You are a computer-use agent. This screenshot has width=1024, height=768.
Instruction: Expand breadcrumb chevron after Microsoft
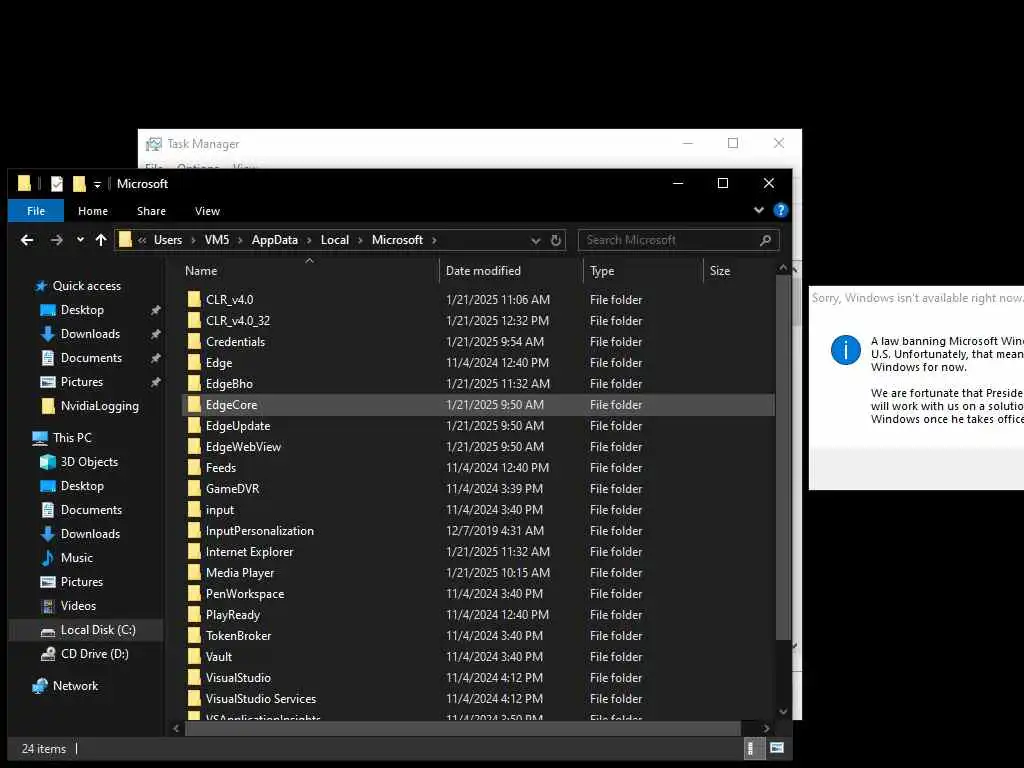(434, 240)
